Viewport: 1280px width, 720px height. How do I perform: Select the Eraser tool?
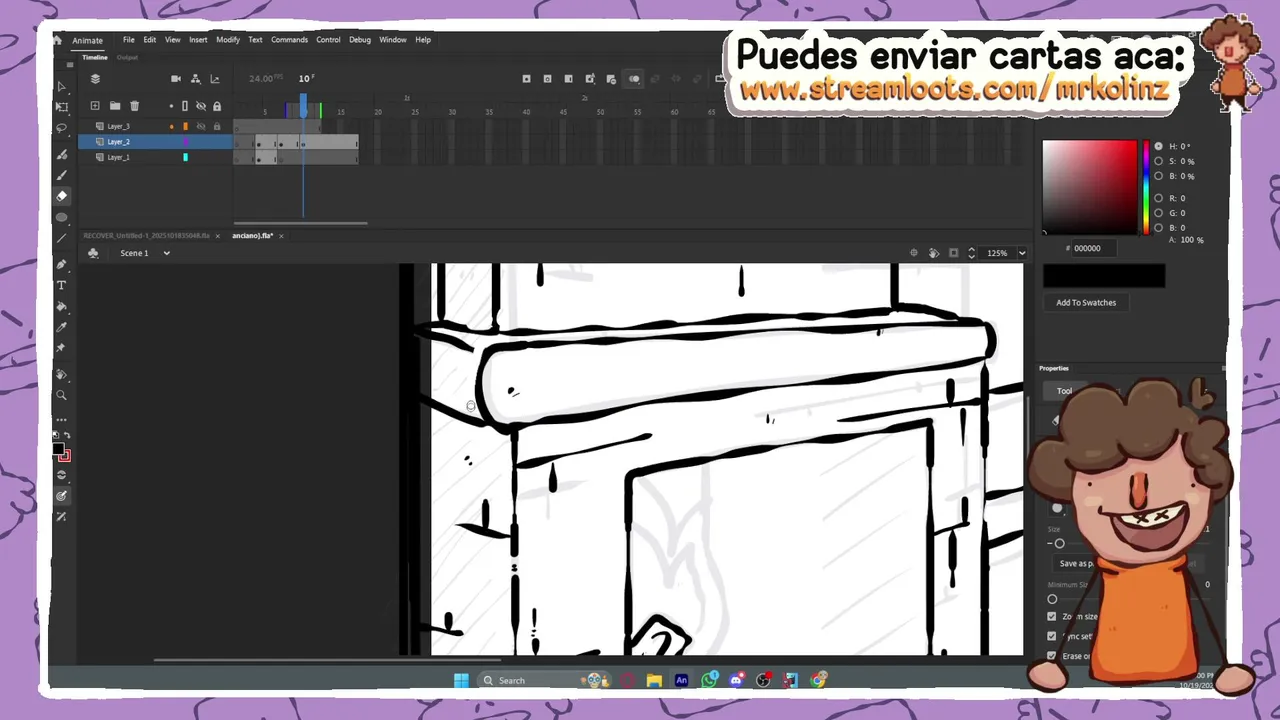coord(61,196)
